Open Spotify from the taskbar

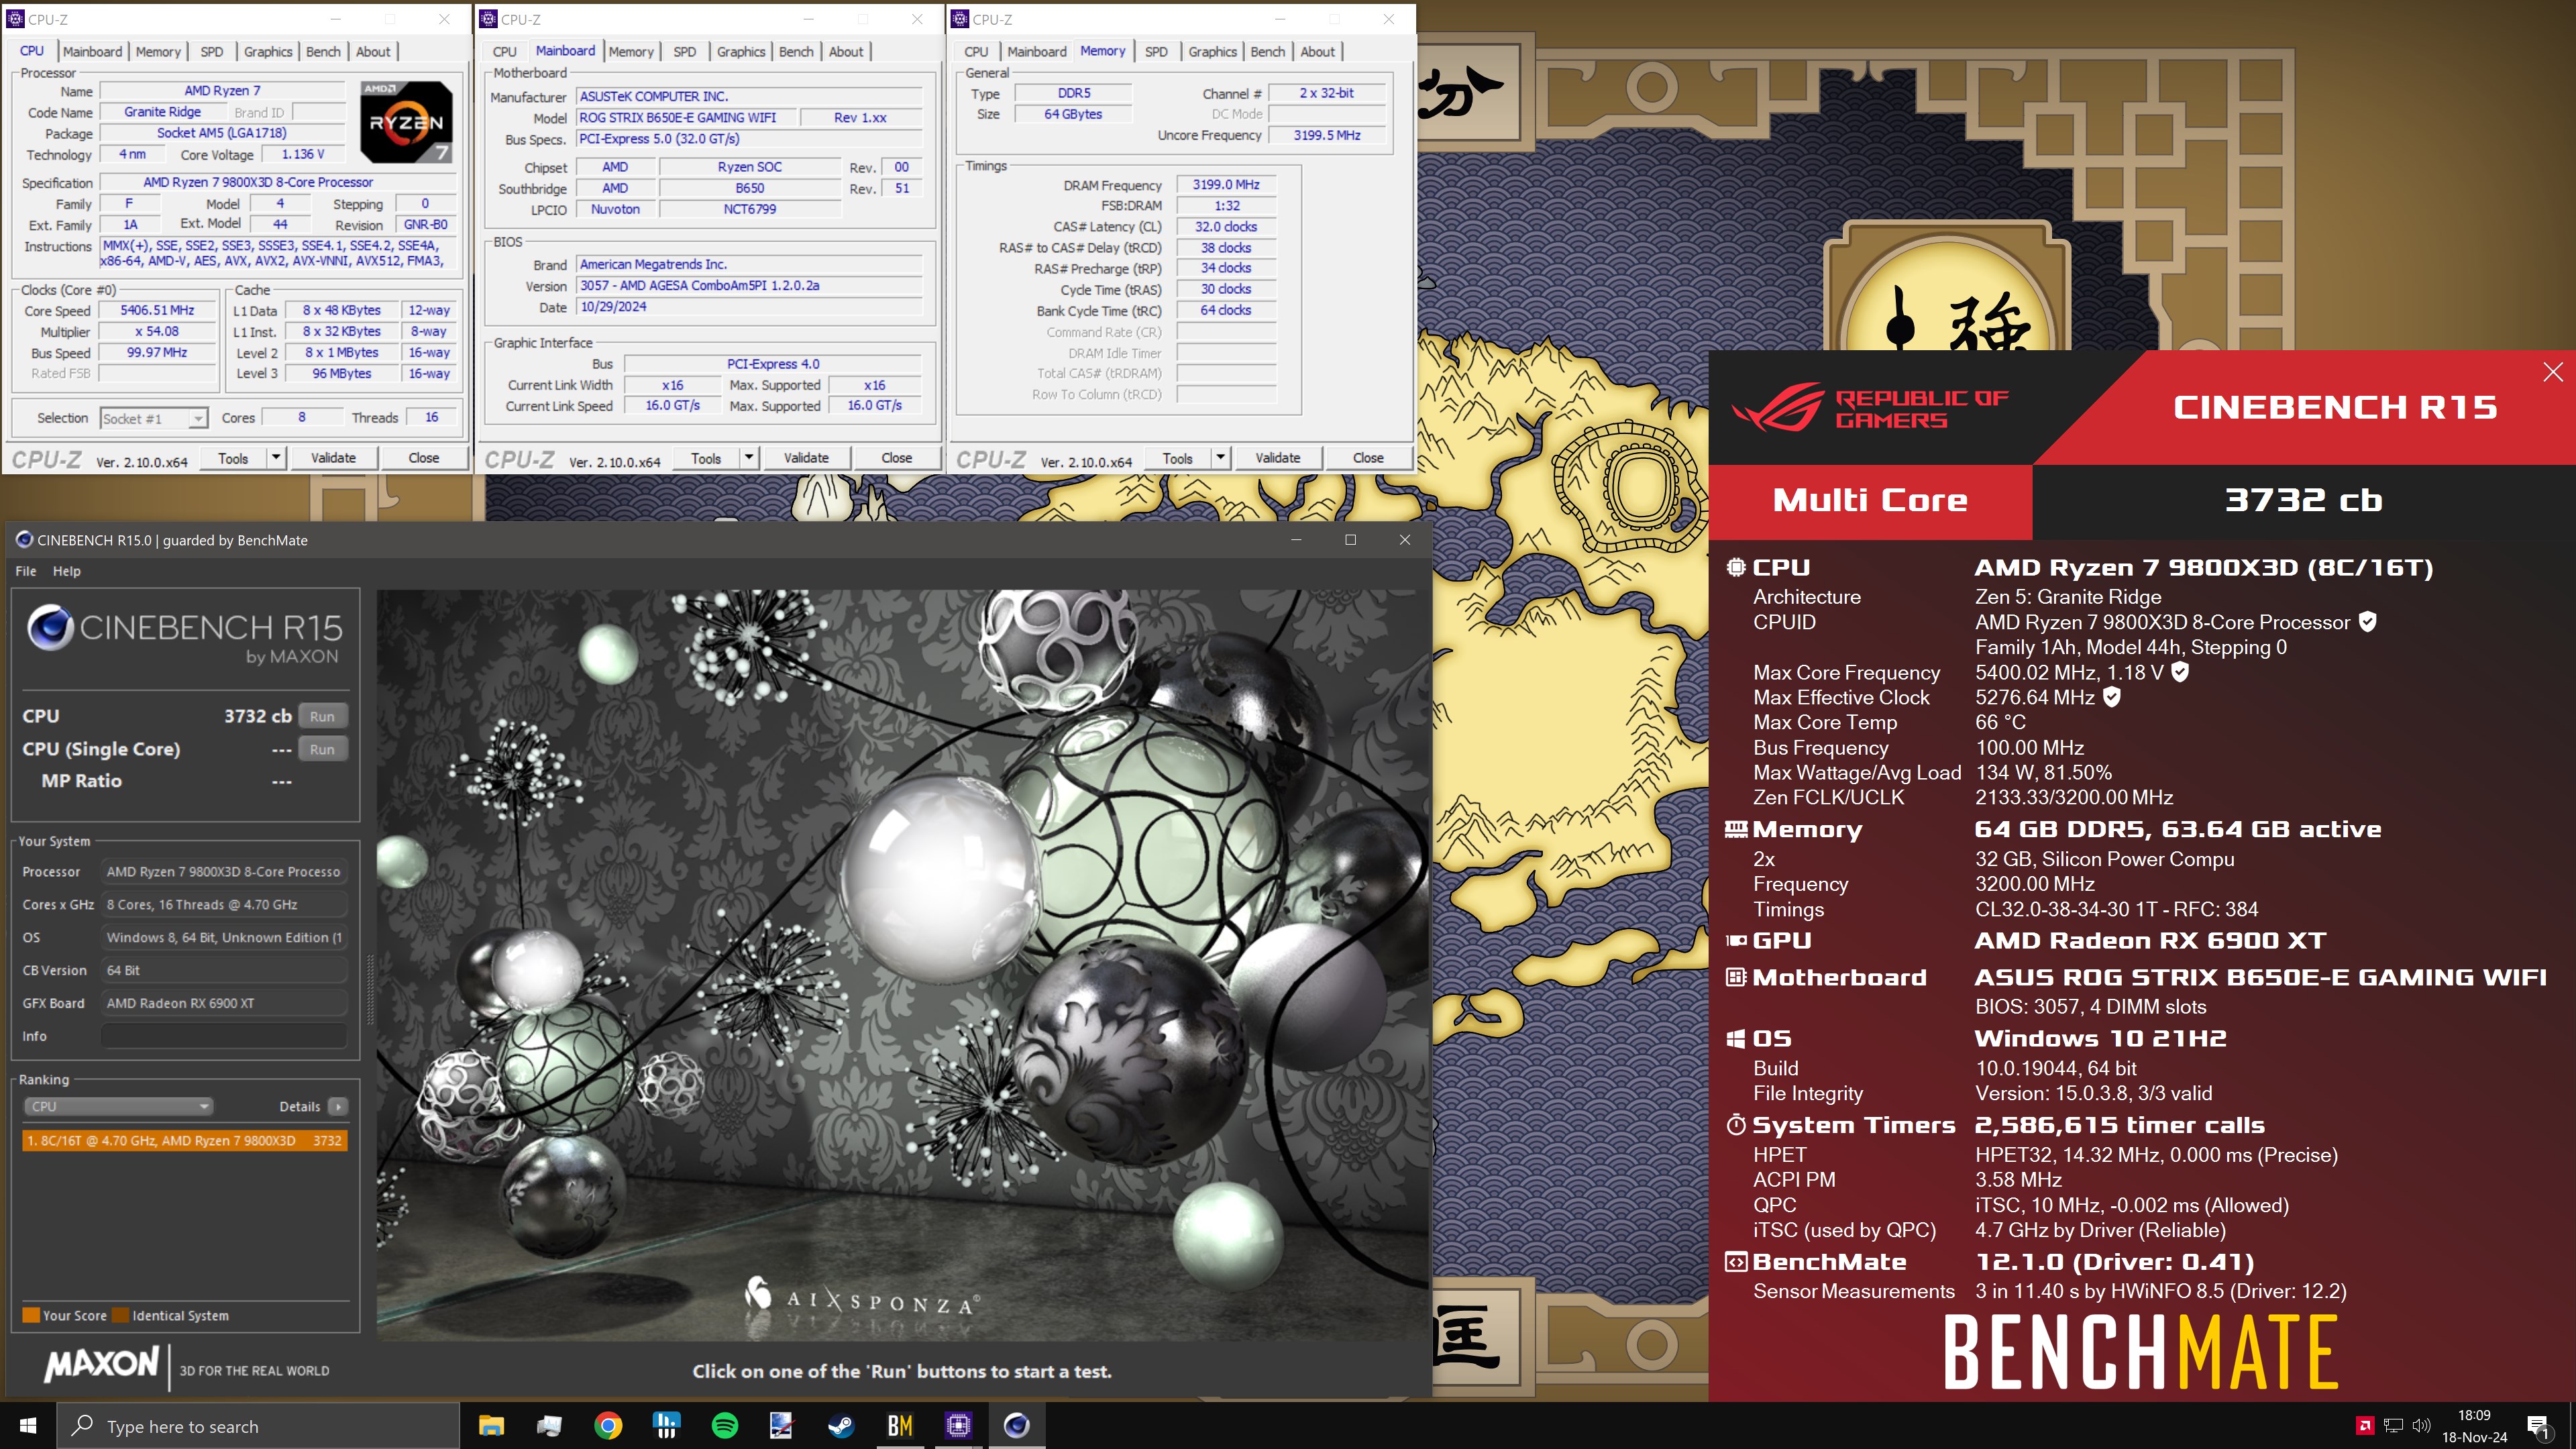click(x=724, y=1425)
